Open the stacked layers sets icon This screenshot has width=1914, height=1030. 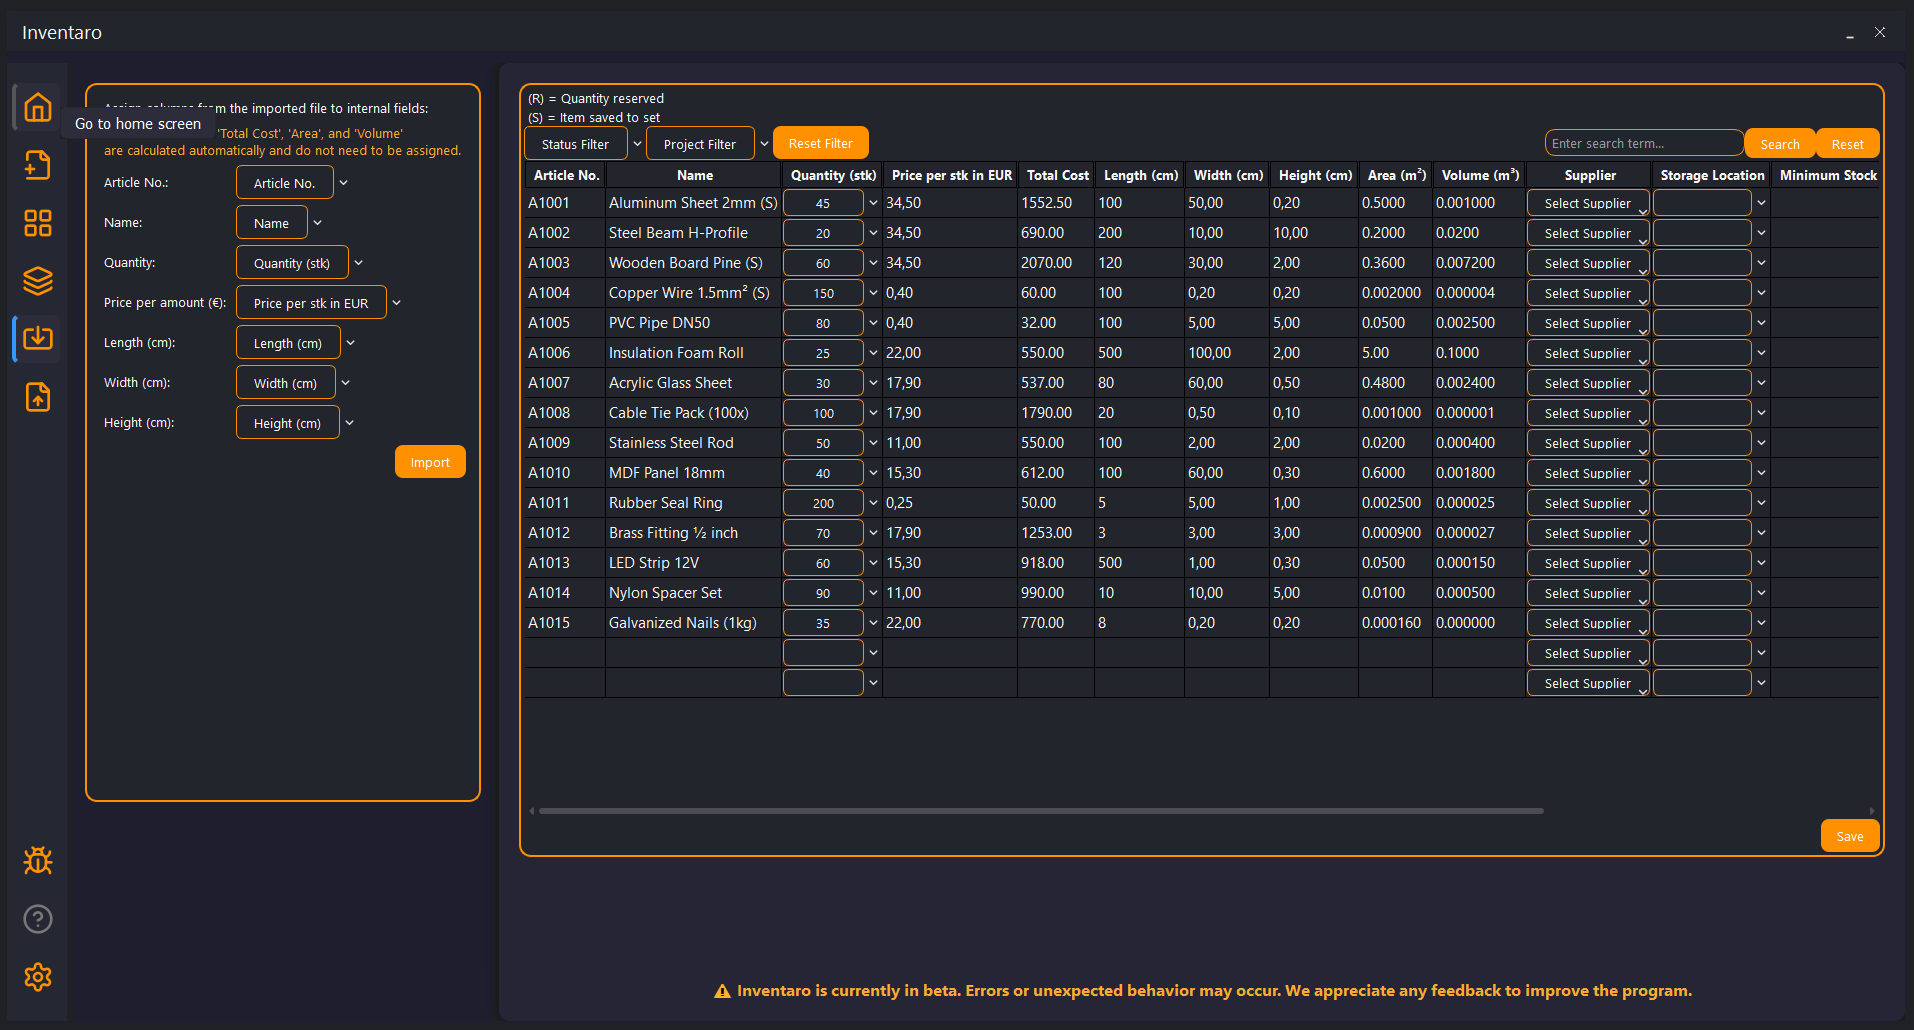click(38, 281)
